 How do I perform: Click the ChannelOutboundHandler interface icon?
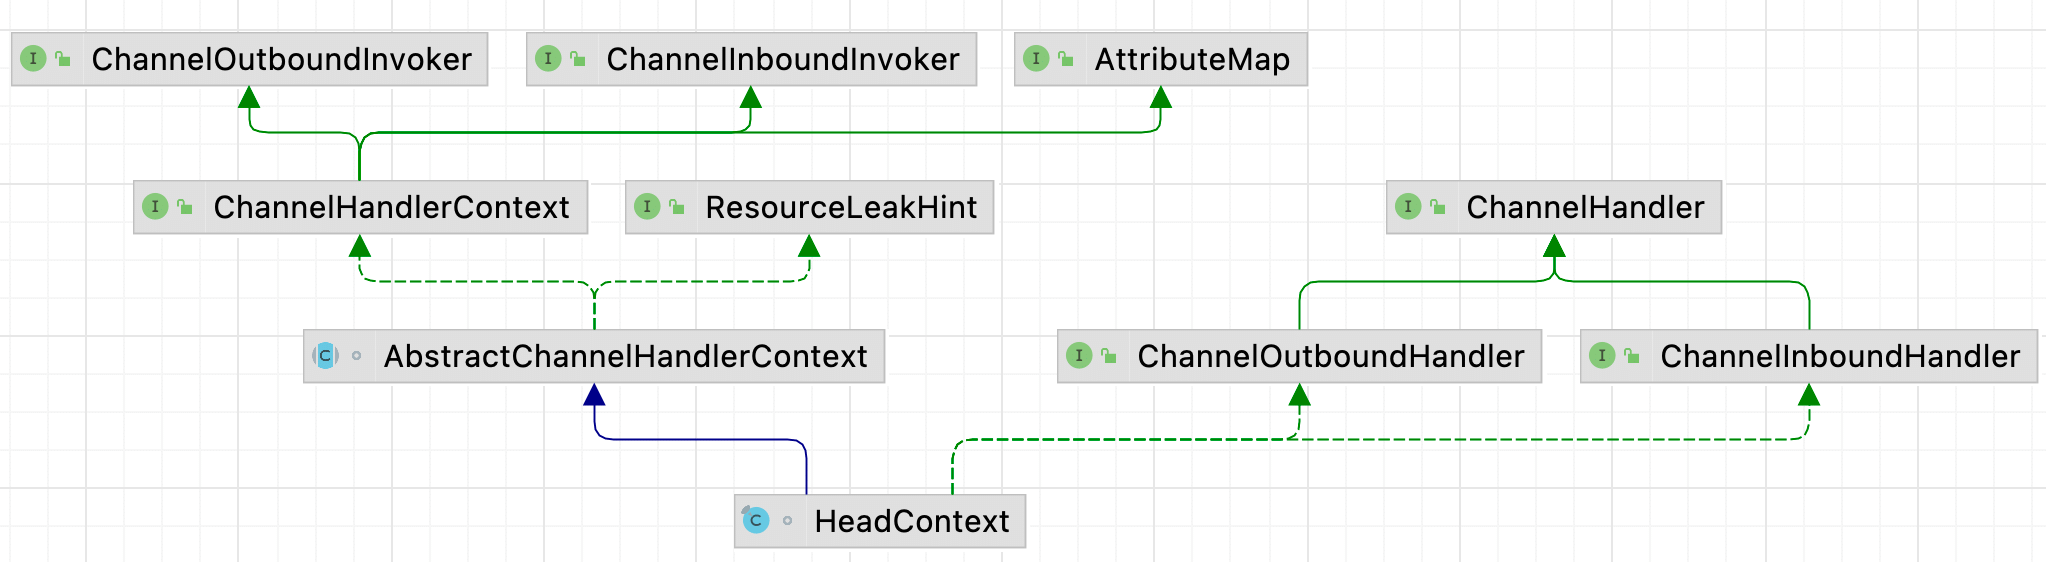coord(1079,356)
